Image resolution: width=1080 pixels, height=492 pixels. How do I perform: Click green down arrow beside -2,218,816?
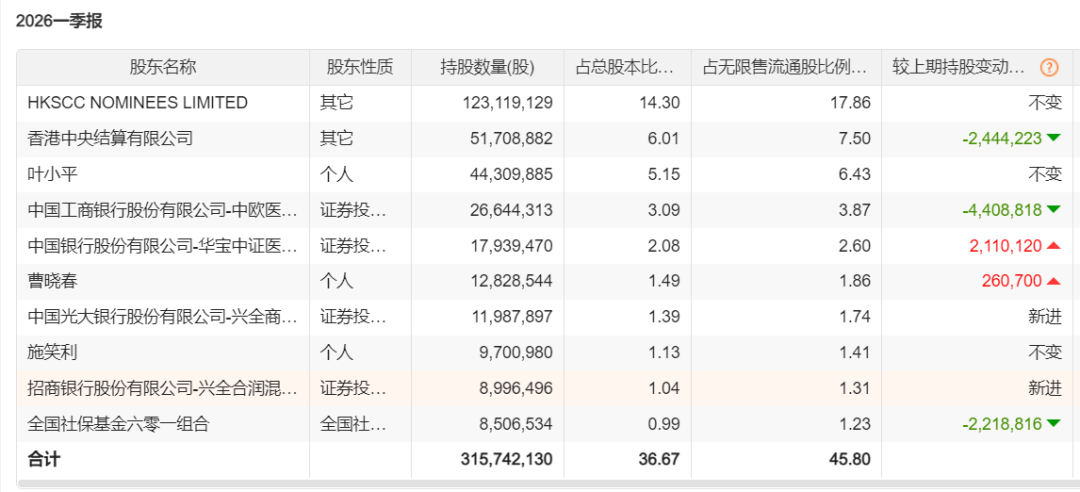pyautogui.click(x=1053, y=424)
